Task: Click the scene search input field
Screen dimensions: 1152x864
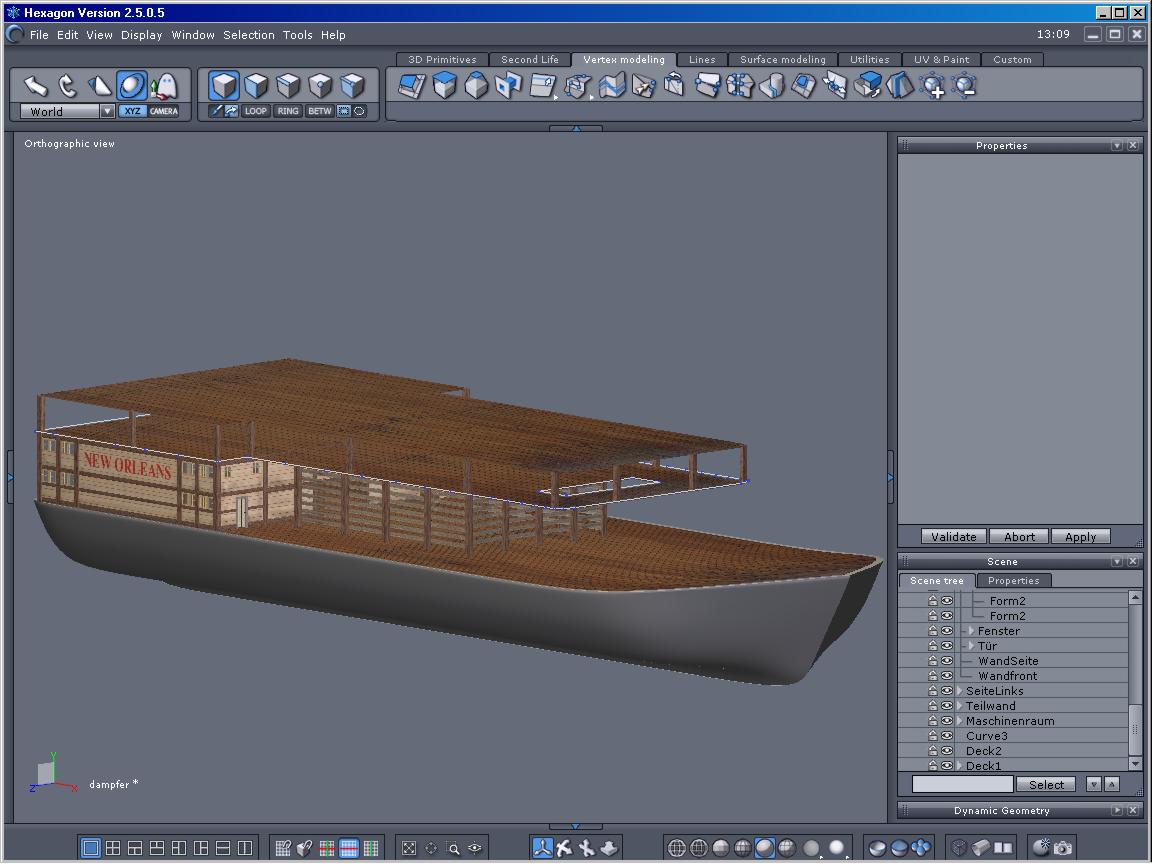Action: (x=962, y=785)
